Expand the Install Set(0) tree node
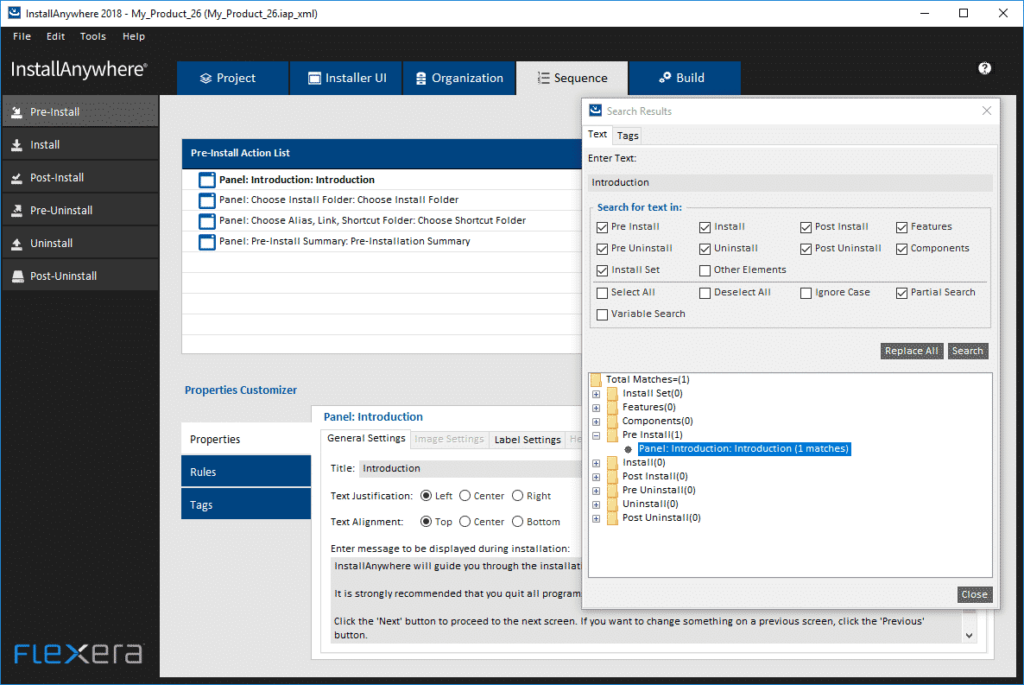 tap(596, 394)
